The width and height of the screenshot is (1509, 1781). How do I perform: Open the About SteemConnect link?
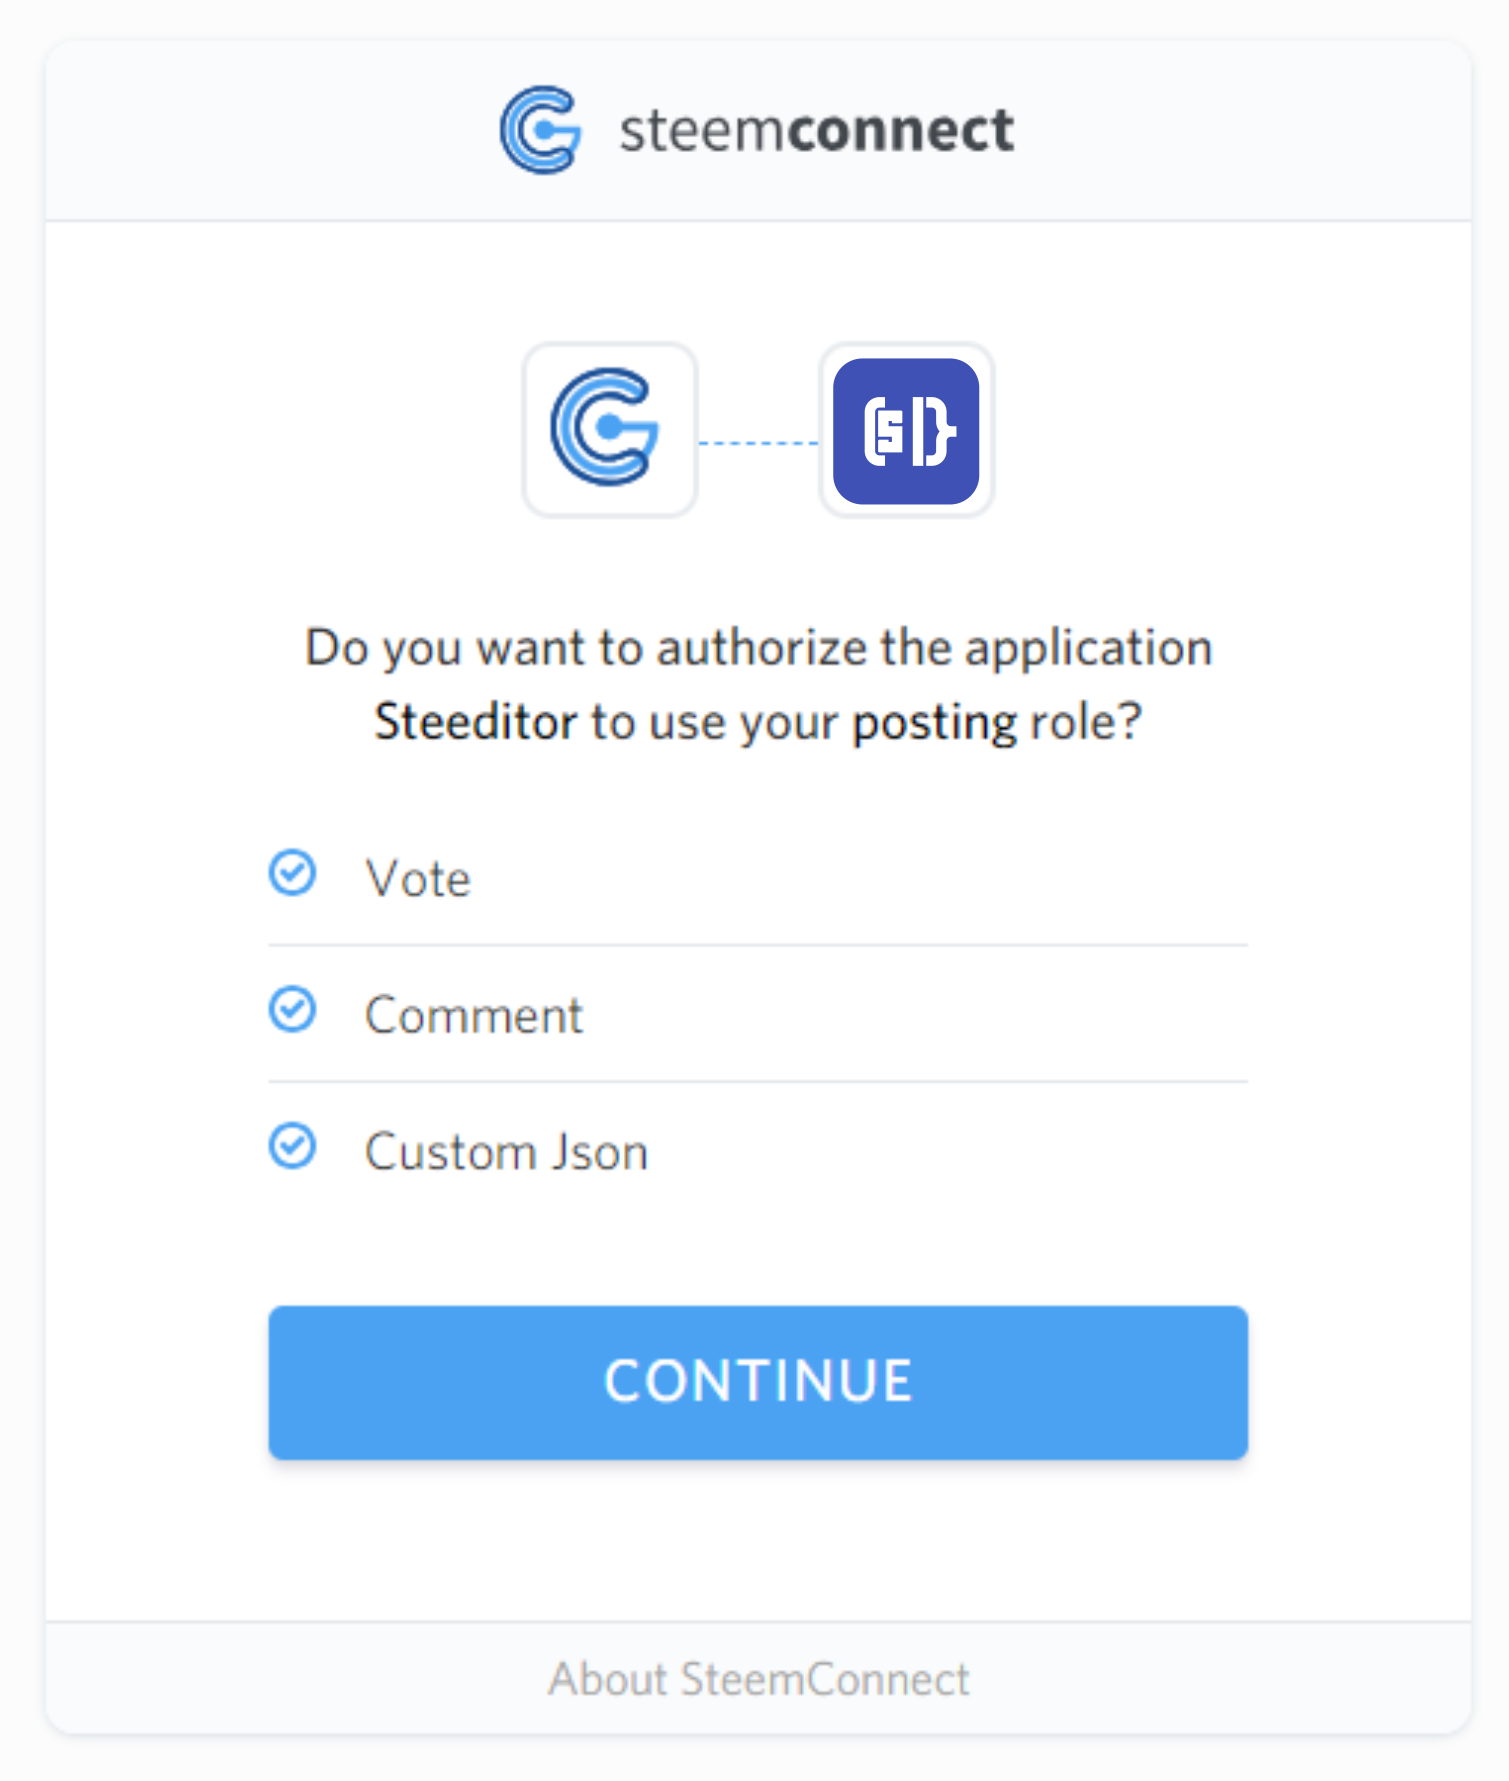pos(758,1679)
